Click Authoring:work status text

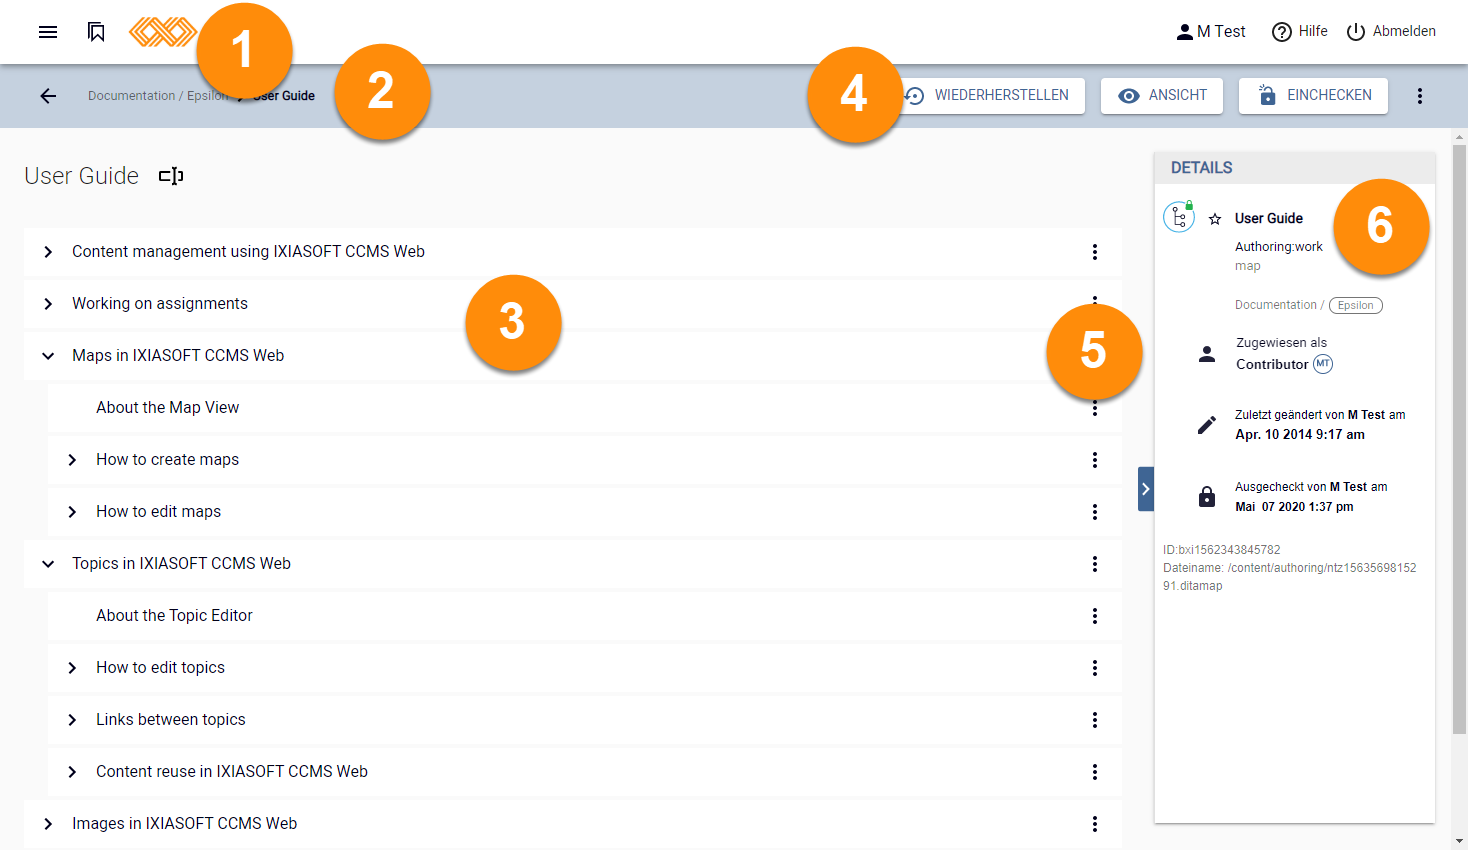point(1279,247)
